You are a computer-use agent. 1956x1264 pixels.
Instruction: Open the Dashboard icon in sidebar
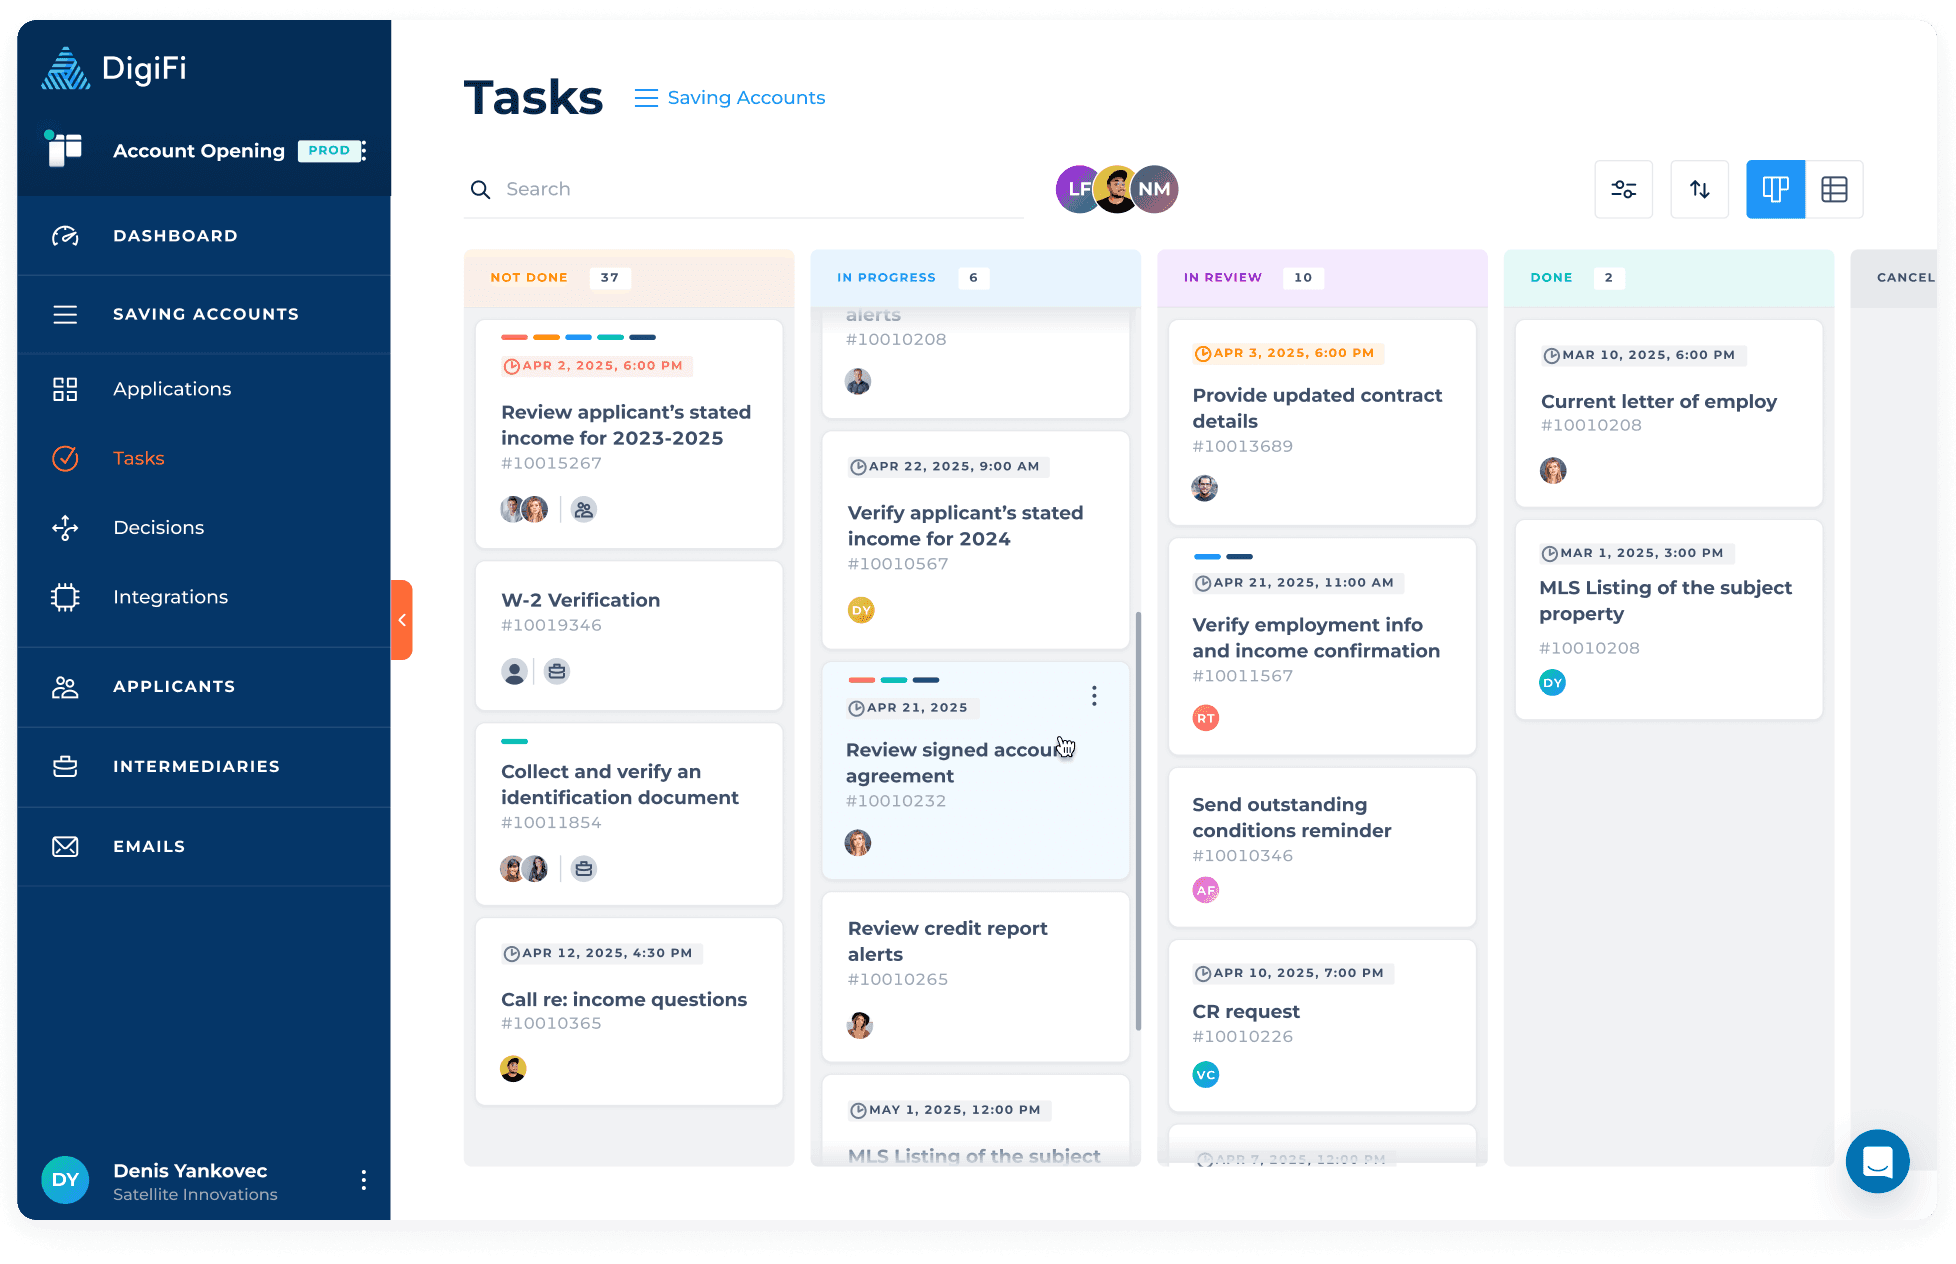pos(65,236)
